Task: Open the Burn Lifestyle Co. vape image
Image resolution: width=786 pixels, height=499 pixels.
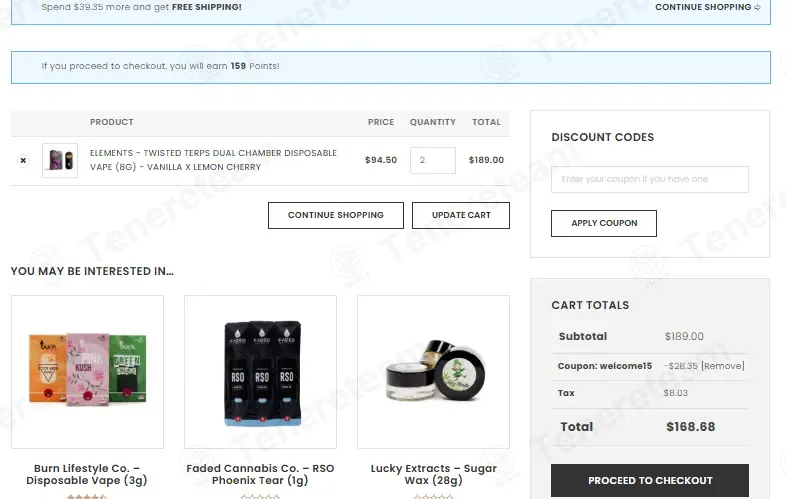Action: coord(87,372)
